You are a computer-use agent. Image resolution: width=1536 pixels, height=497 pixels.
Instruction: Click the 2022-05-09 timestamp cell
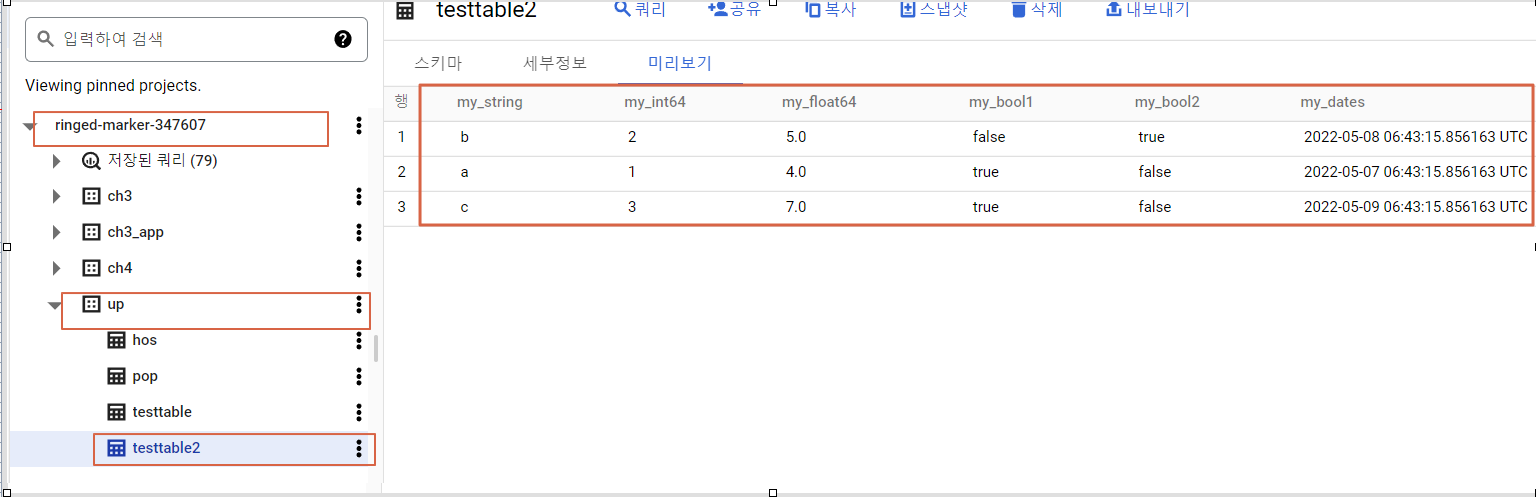(1416, 207)
